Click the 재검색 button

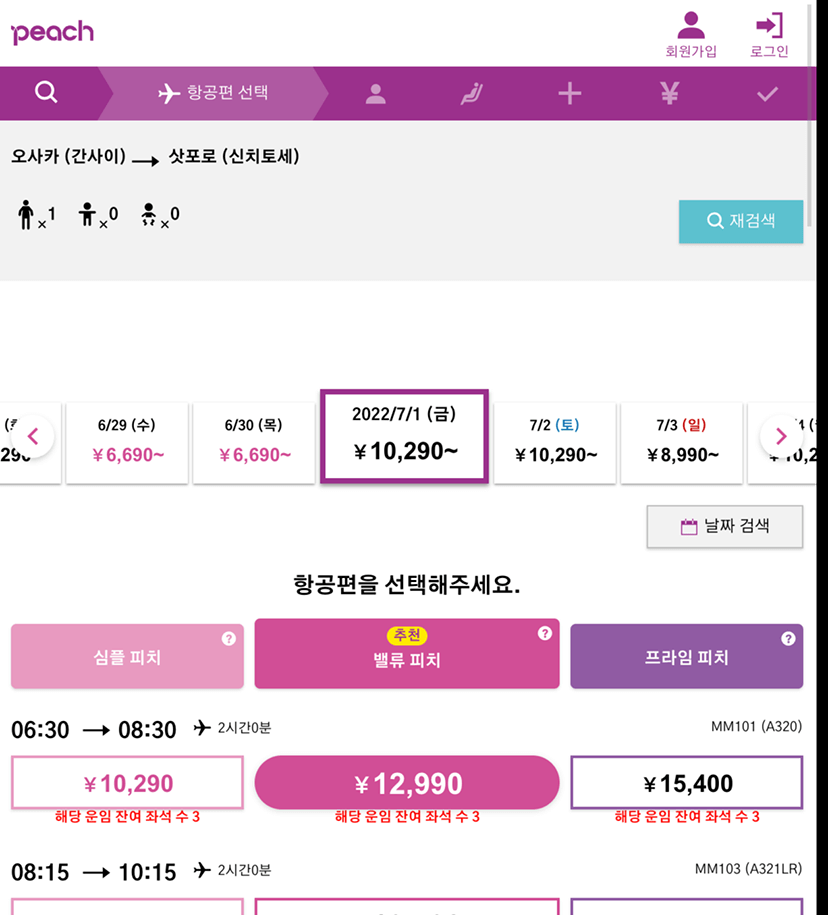tap(741, 221)
